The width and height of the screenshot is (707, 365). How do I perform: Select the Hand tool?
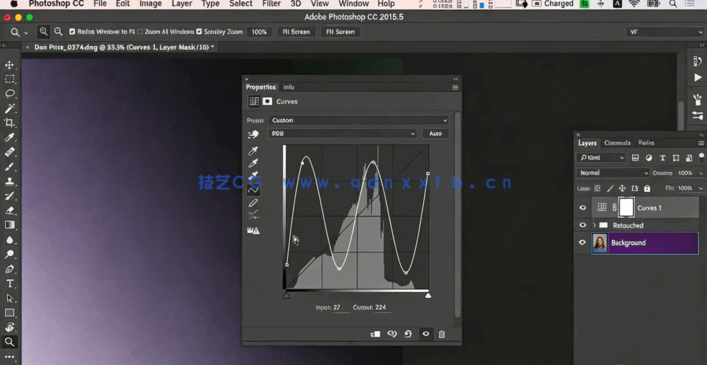9,327
